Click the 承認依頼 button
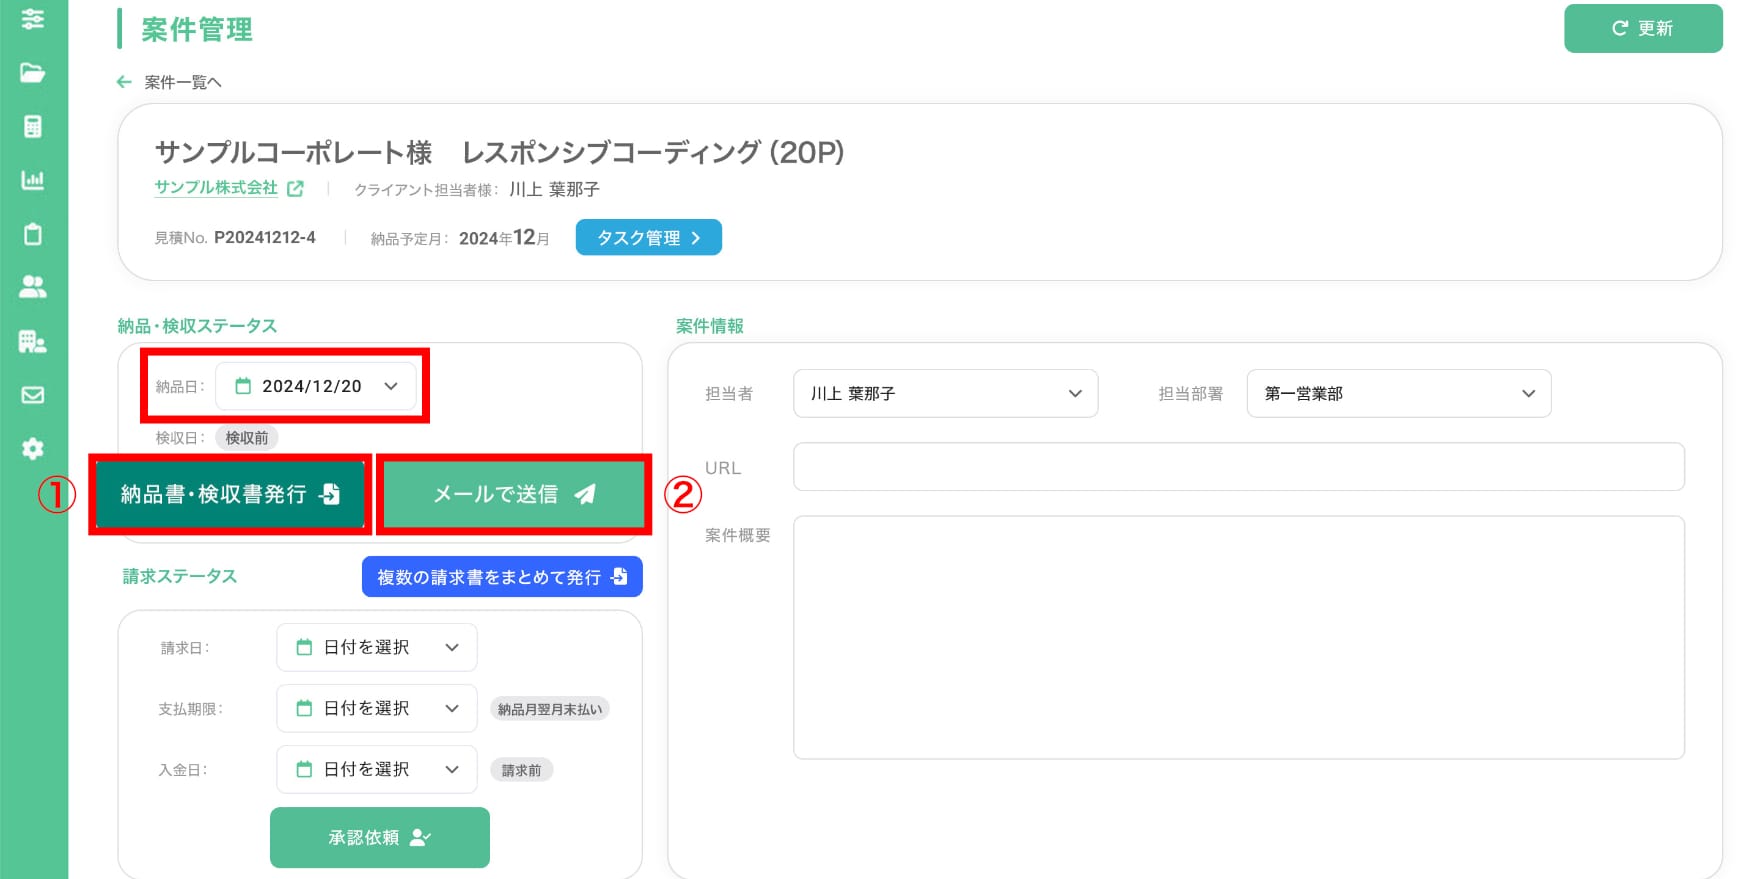 tap(380, 837)
